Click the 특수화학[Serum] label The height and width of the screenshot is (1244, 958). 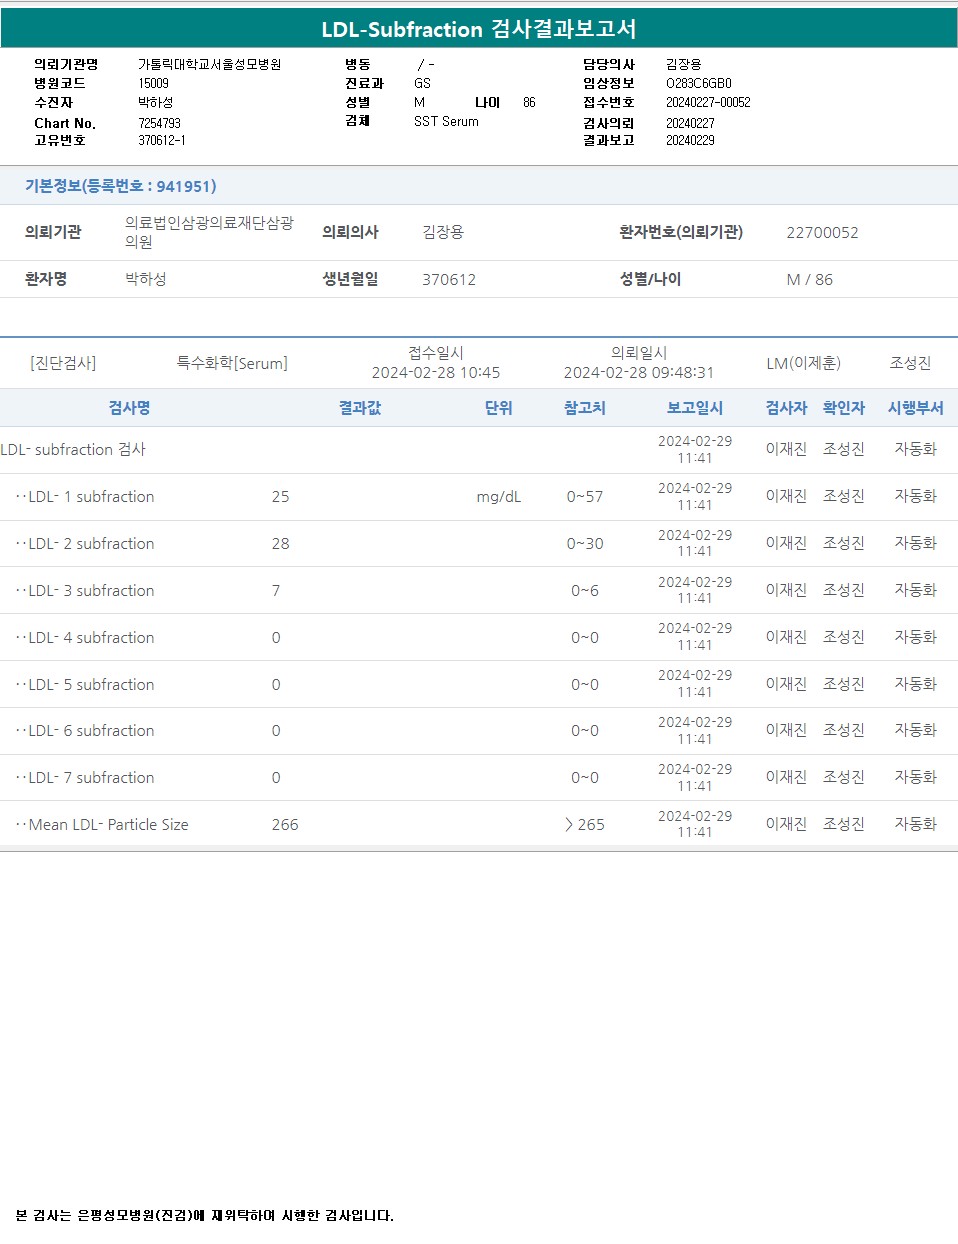232,363
